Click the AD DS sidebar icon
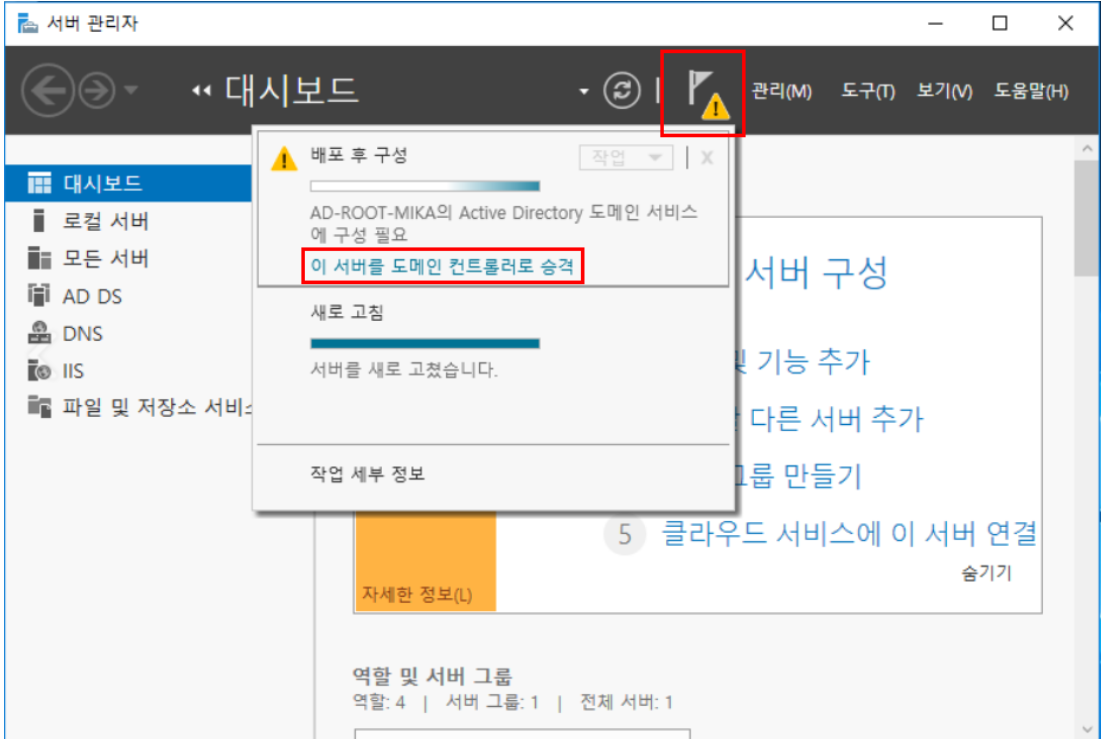1103x740 pixels. (x=39, y=295)
